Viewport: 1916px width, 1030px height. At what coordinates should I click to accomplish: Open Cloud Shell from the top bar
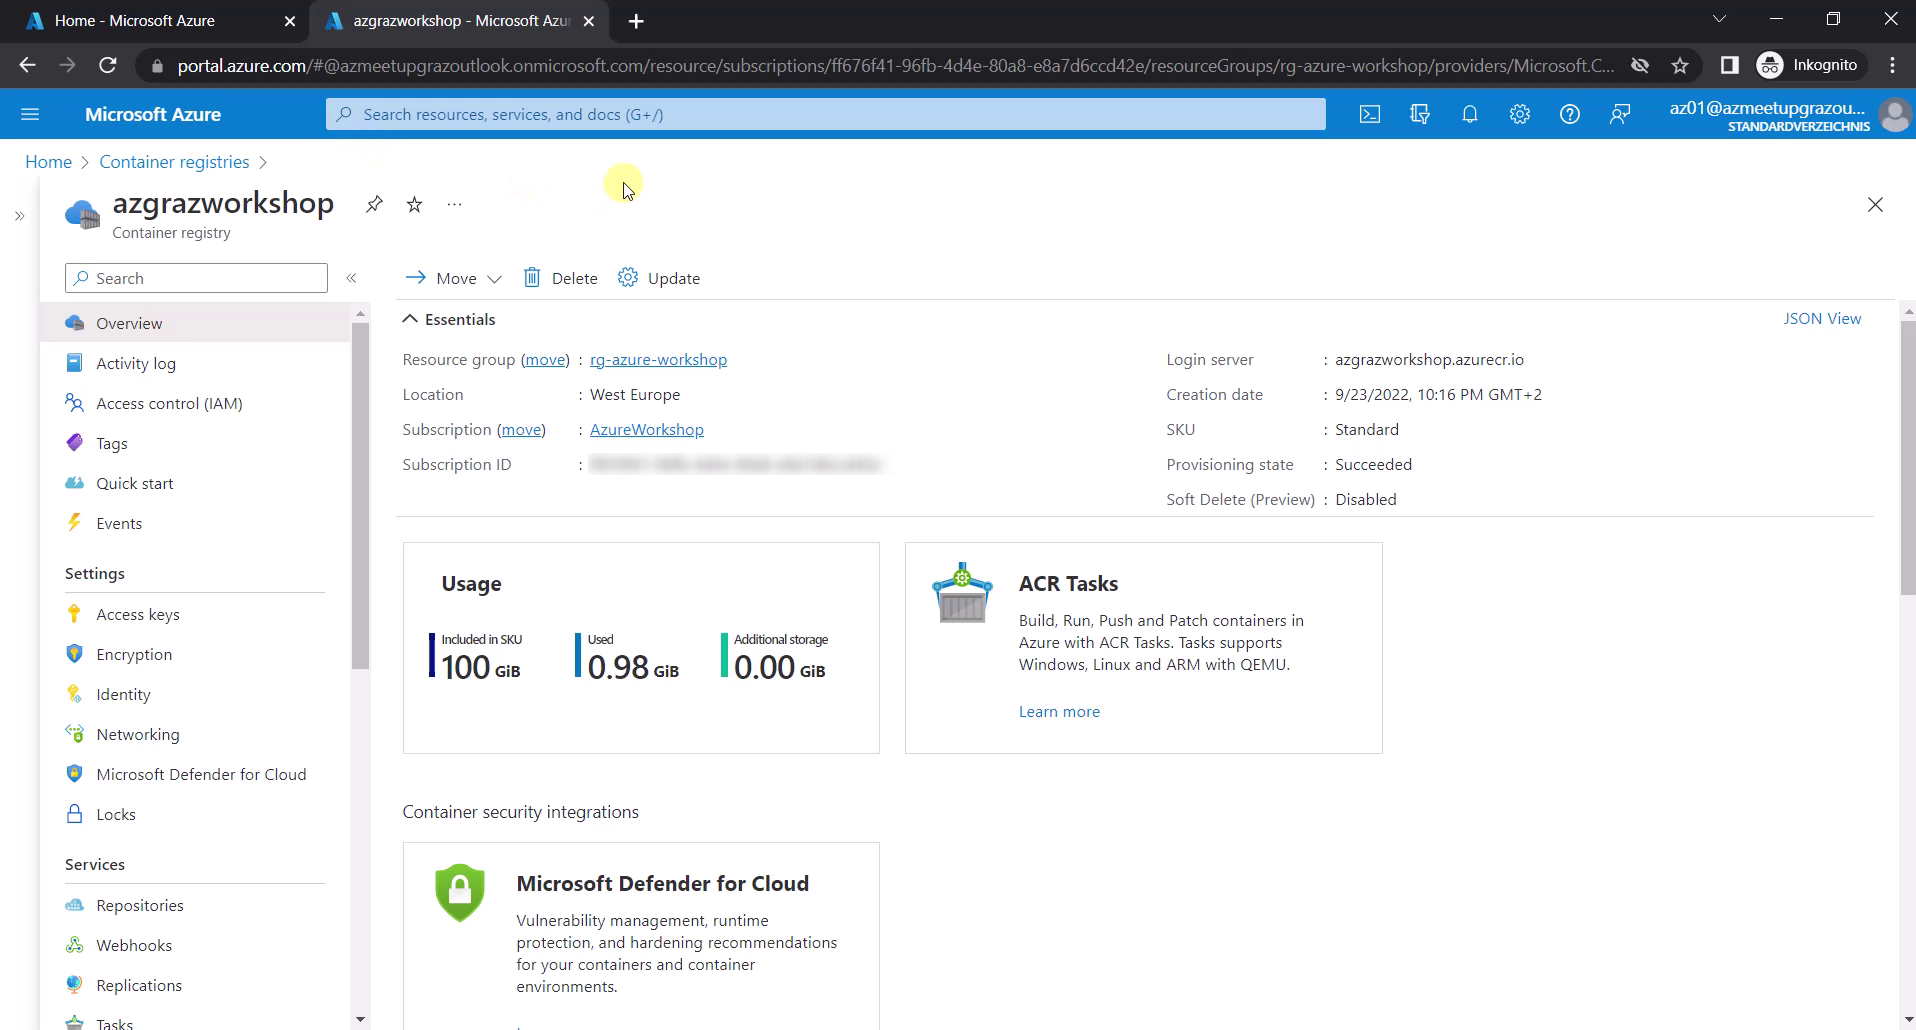pos(1370,115)
